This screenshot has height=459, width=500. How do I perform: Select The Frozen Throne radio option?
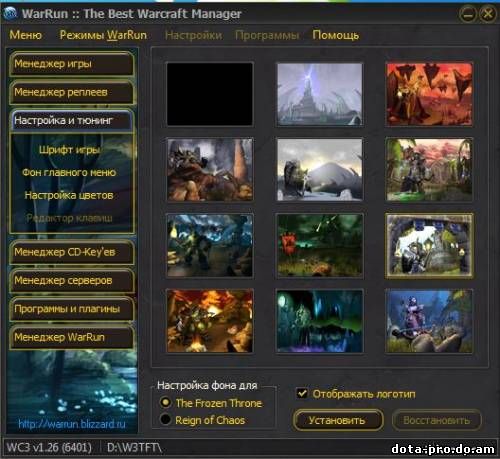click(165, 402)
